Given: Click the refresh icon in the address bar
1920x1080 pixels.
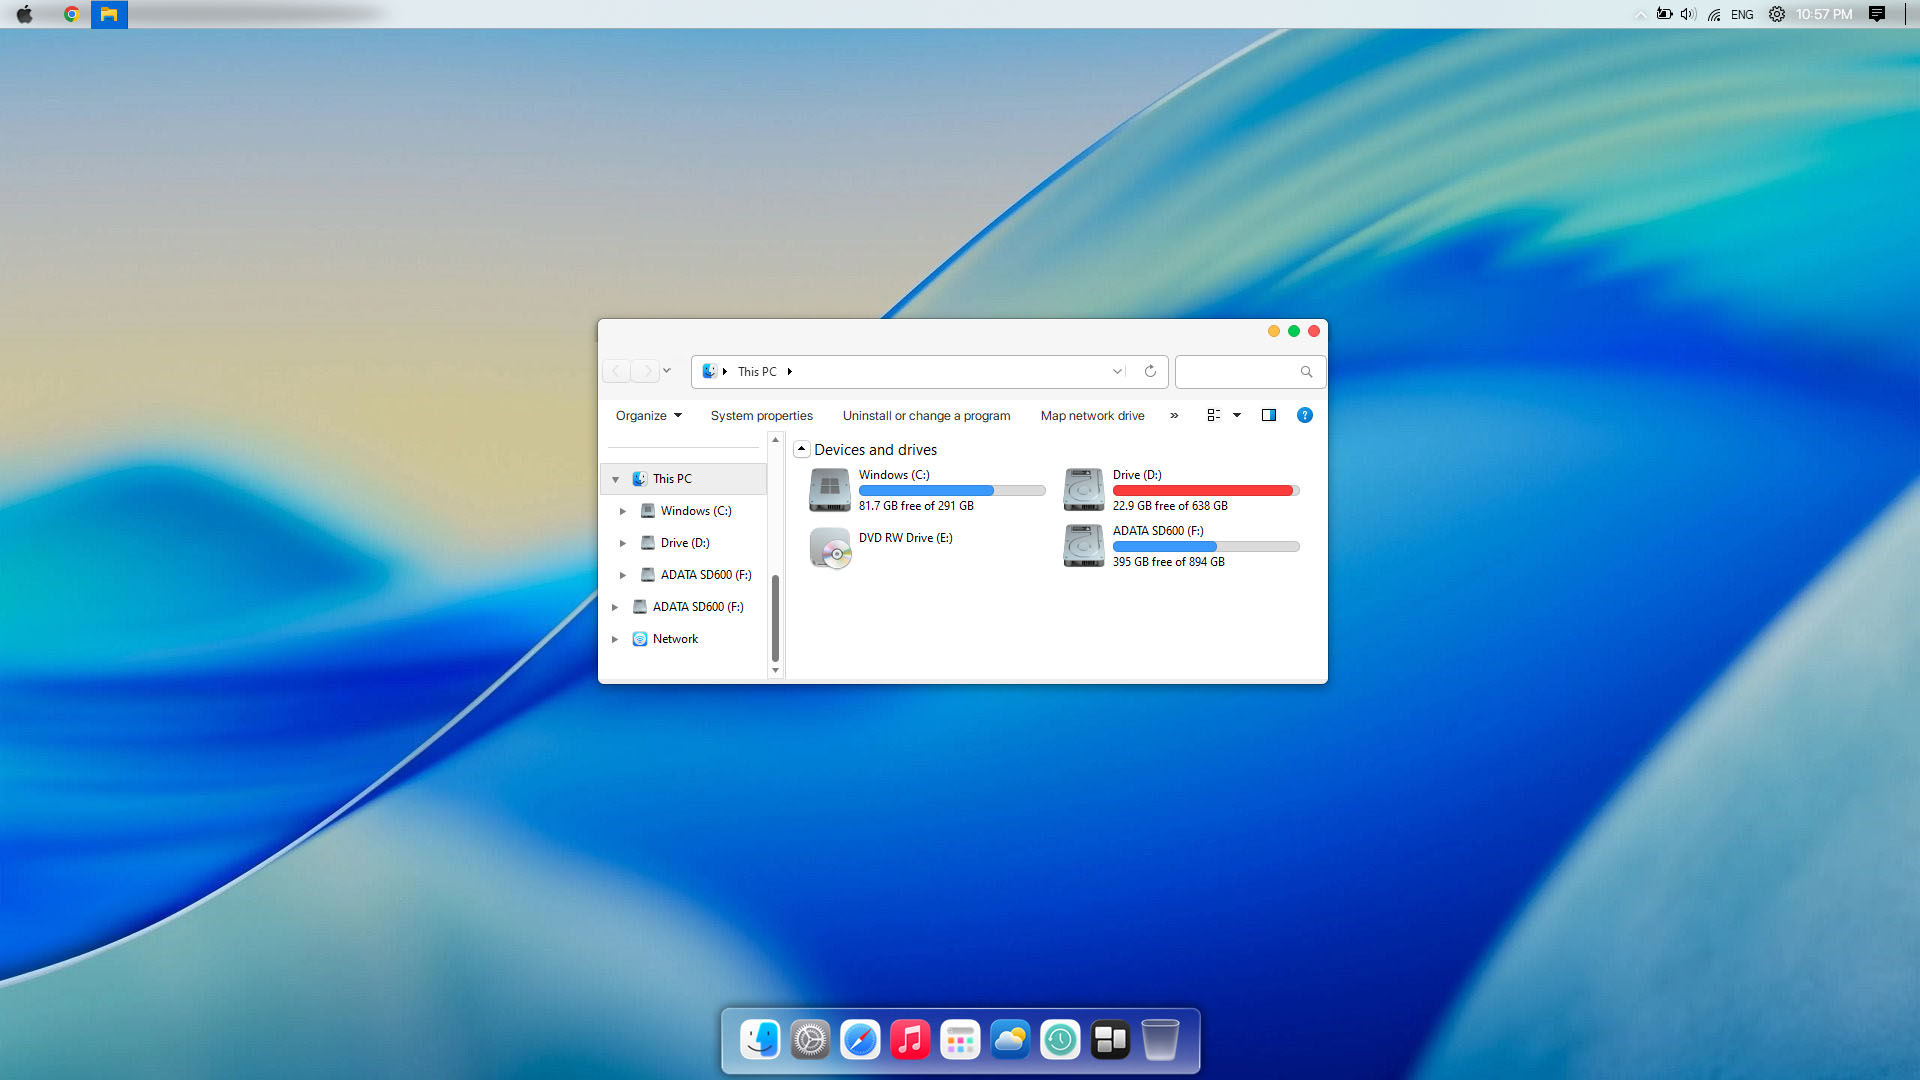Looking at the screenshot, I should point(1148,371).
